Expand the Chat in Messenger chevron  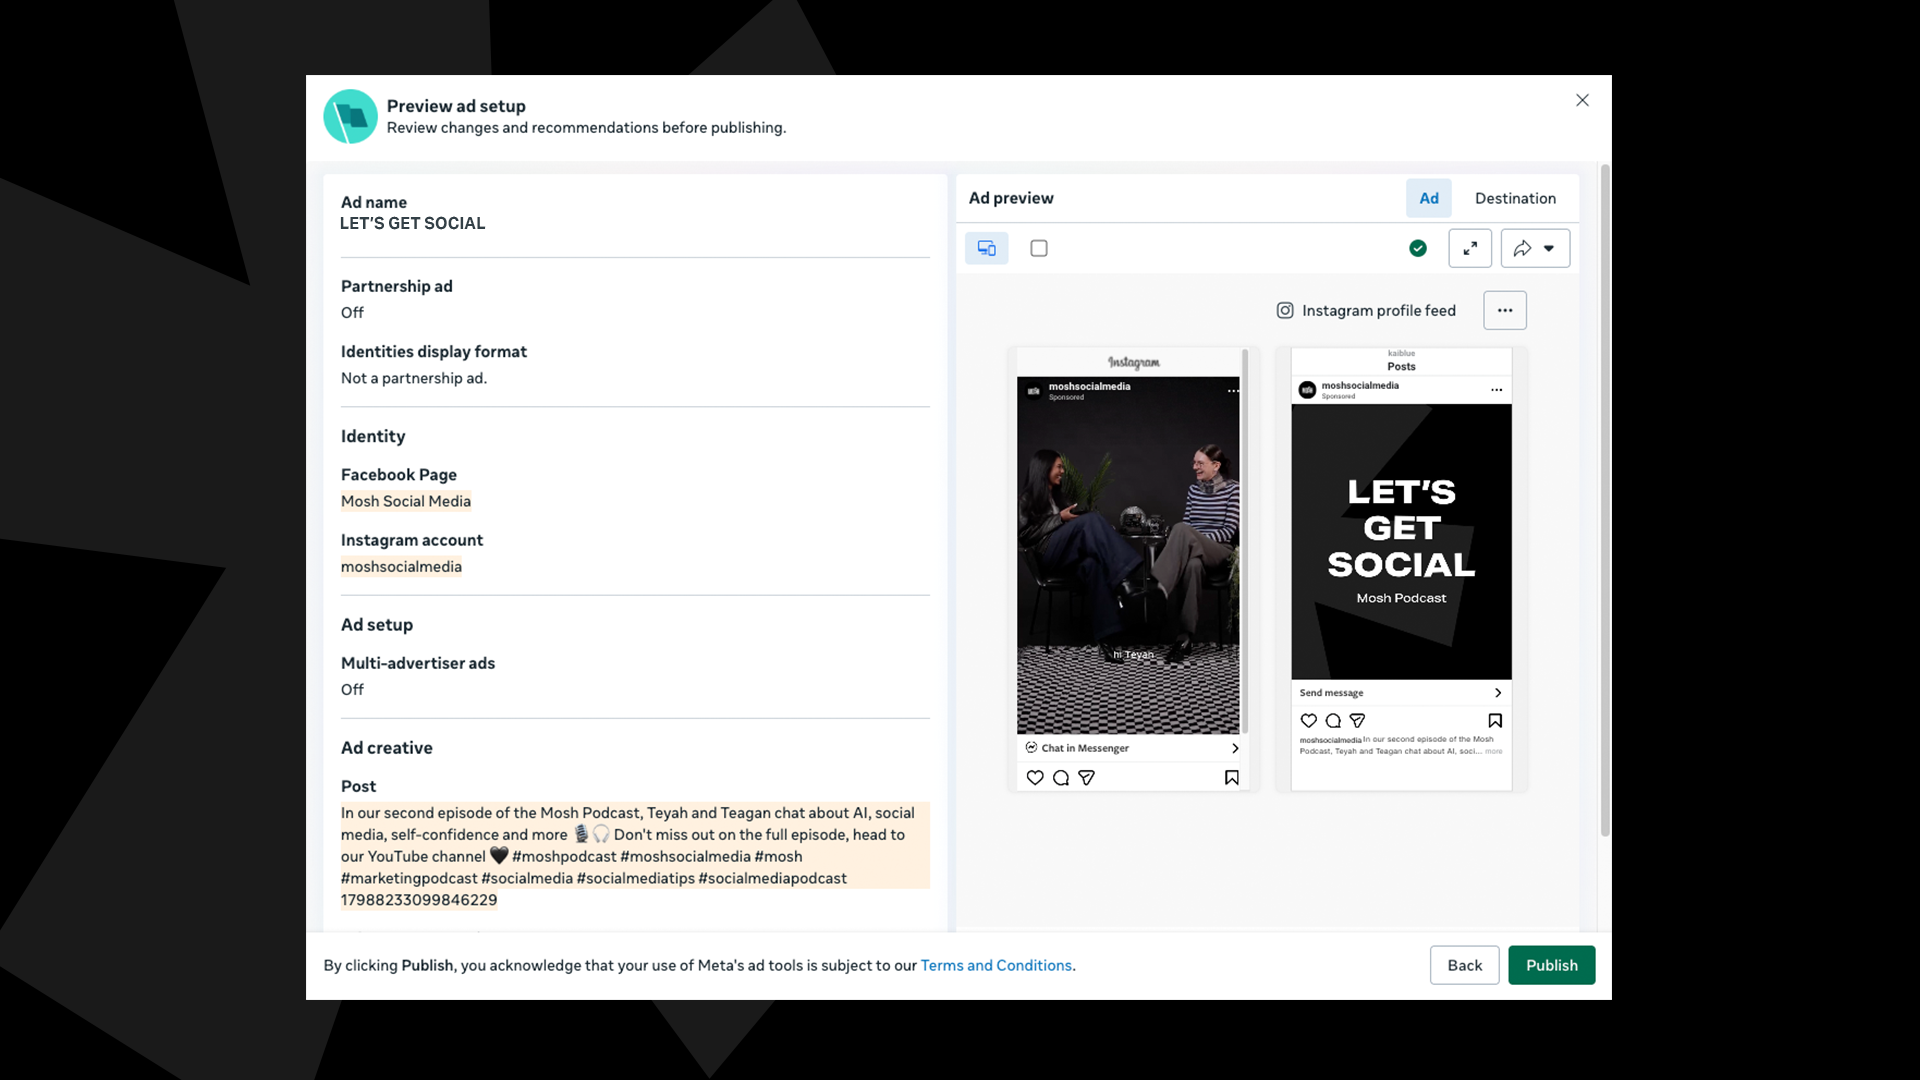tap(1234, 748)
